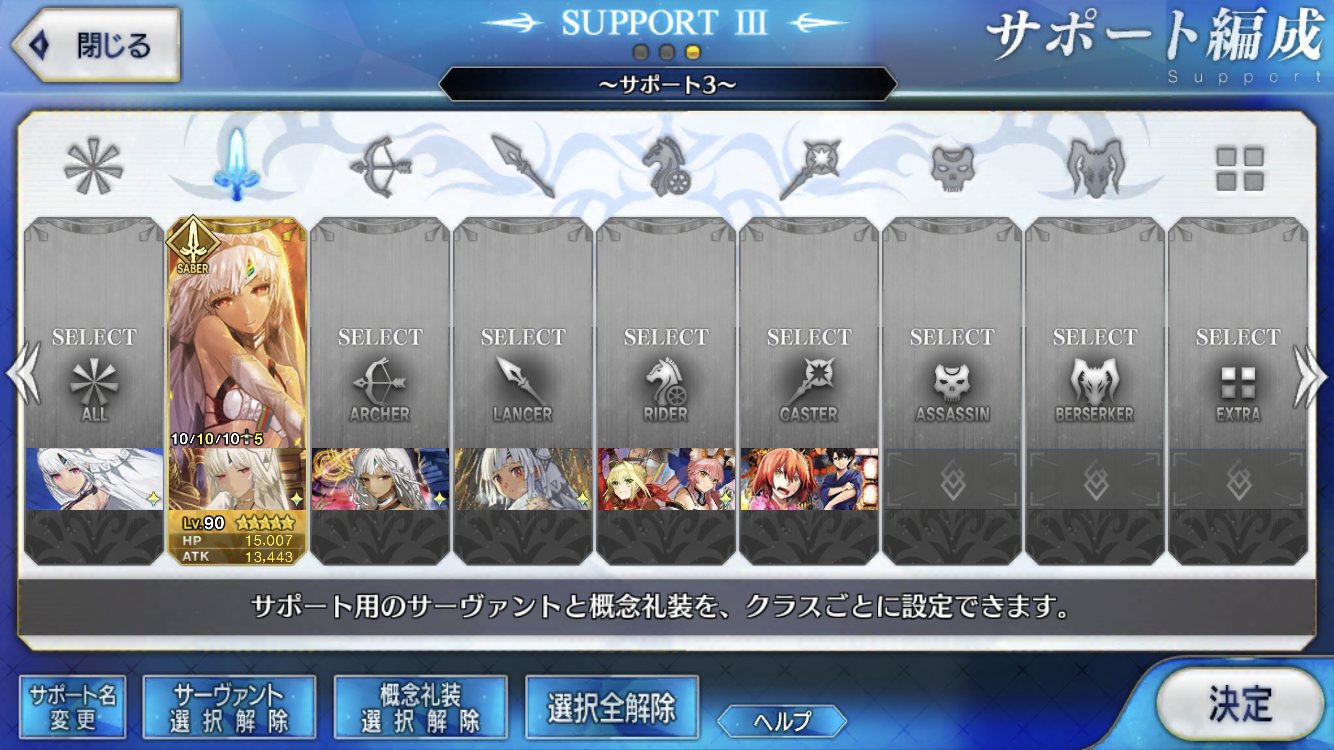Select the Archer class bow icon
The height and width of the screenshot is (750, 1334).
(379, 166)
